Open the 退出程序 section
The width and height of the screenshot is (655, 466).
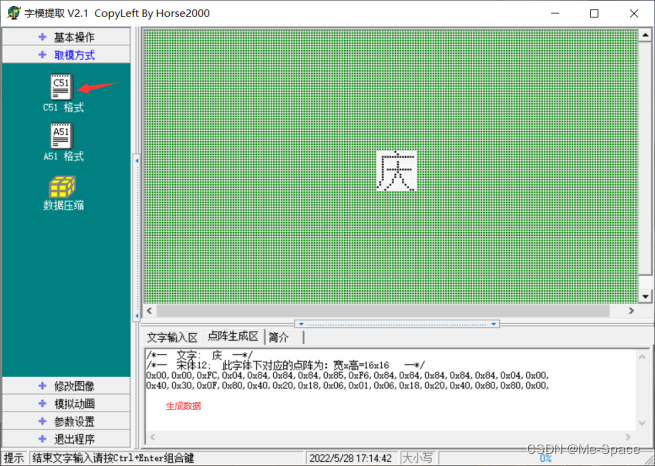click(66, 439)
